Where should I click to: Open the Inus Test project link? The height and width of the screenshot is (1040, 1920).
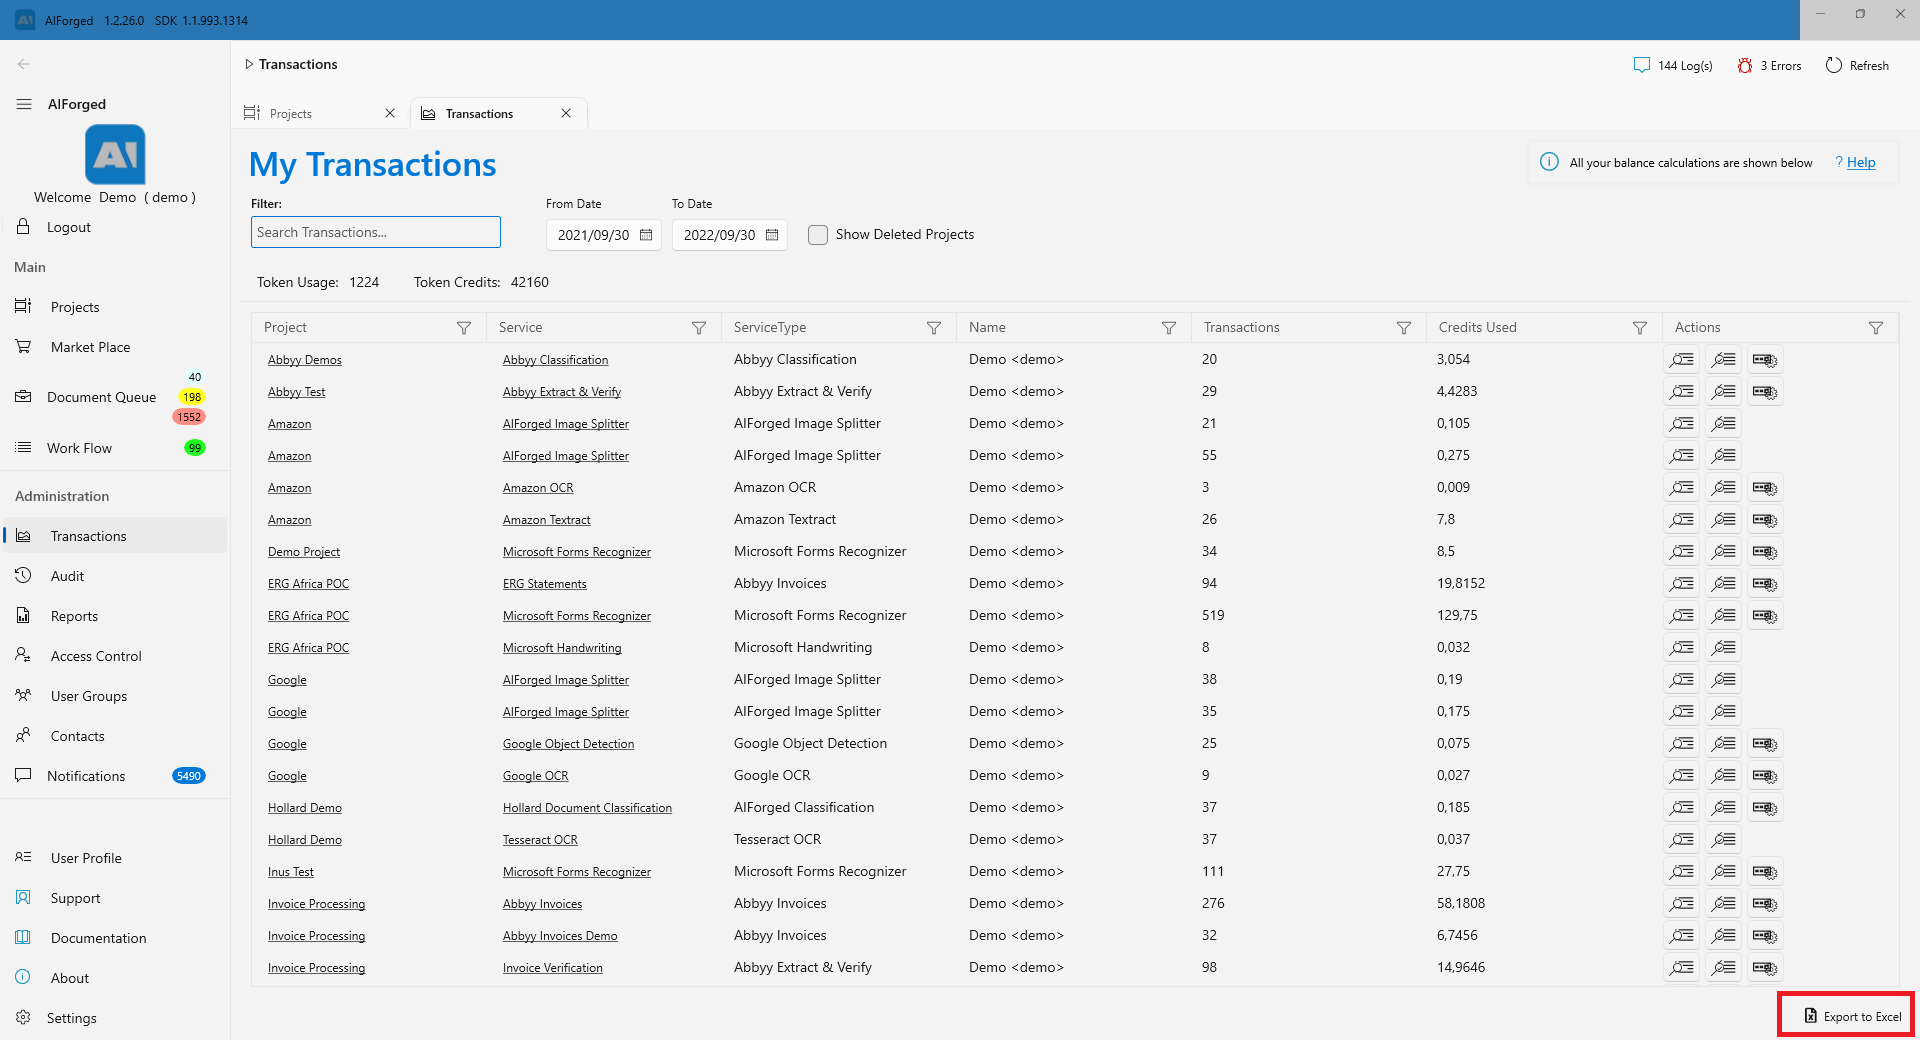point(291,872)
